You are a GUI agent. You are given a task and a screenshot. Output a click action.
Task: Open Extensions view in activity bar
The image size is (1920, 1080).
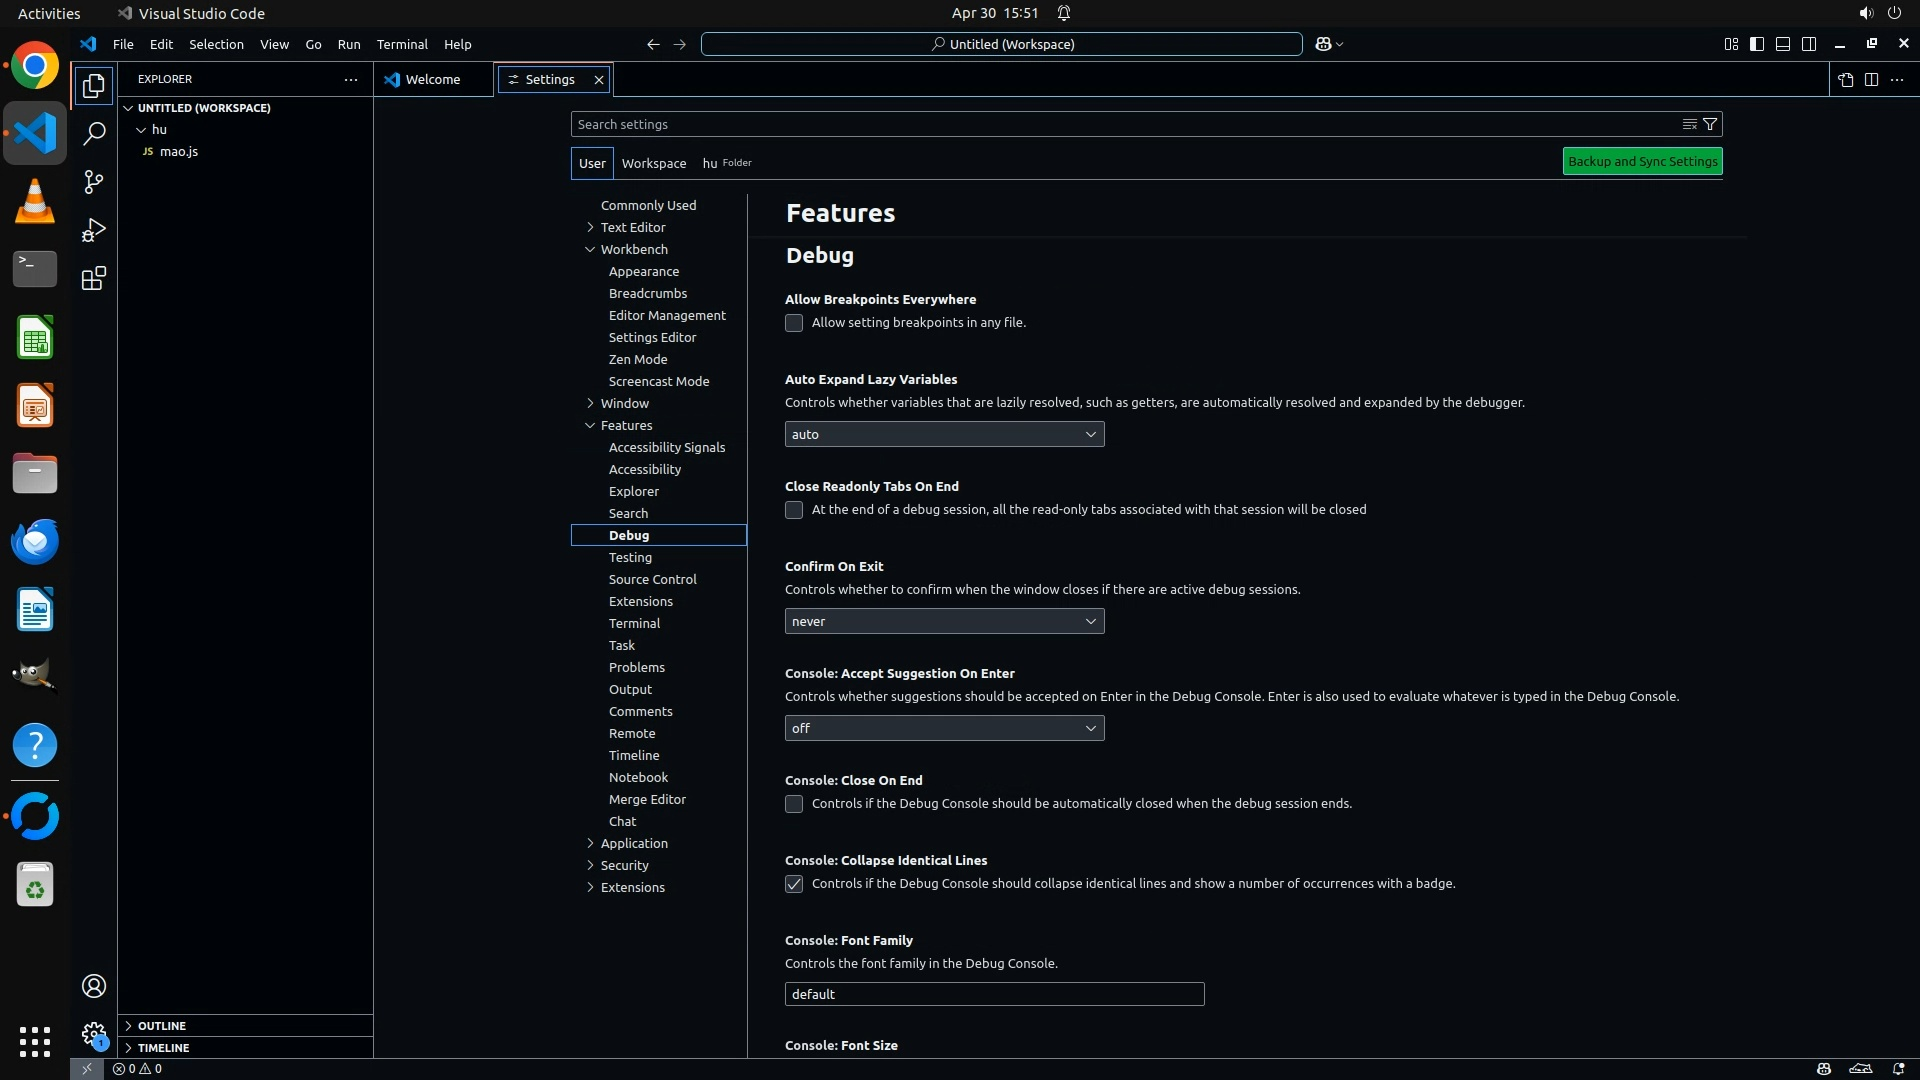point(94,278)
